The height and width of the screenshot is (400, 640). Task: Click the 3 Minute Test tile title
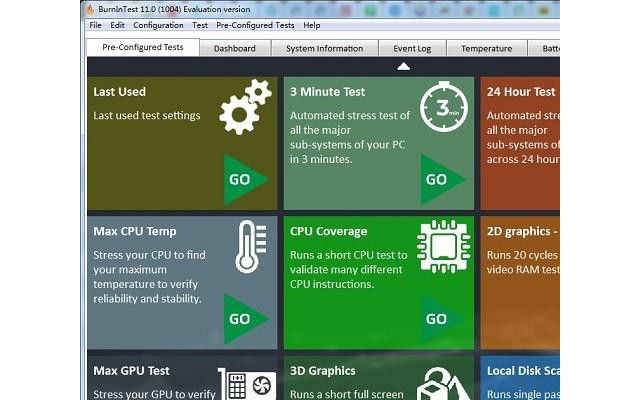[x=327, y=92]
